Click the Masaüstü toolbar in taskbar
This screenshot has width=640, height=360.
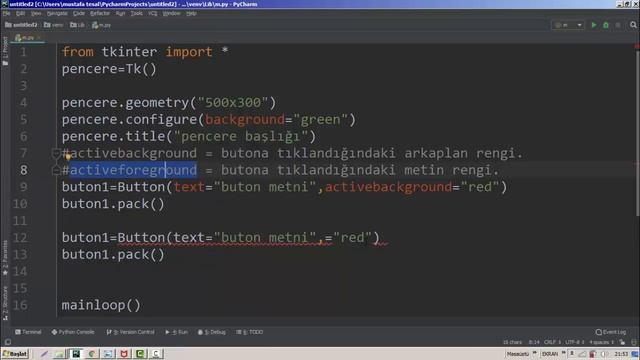(x=518, y=353)
